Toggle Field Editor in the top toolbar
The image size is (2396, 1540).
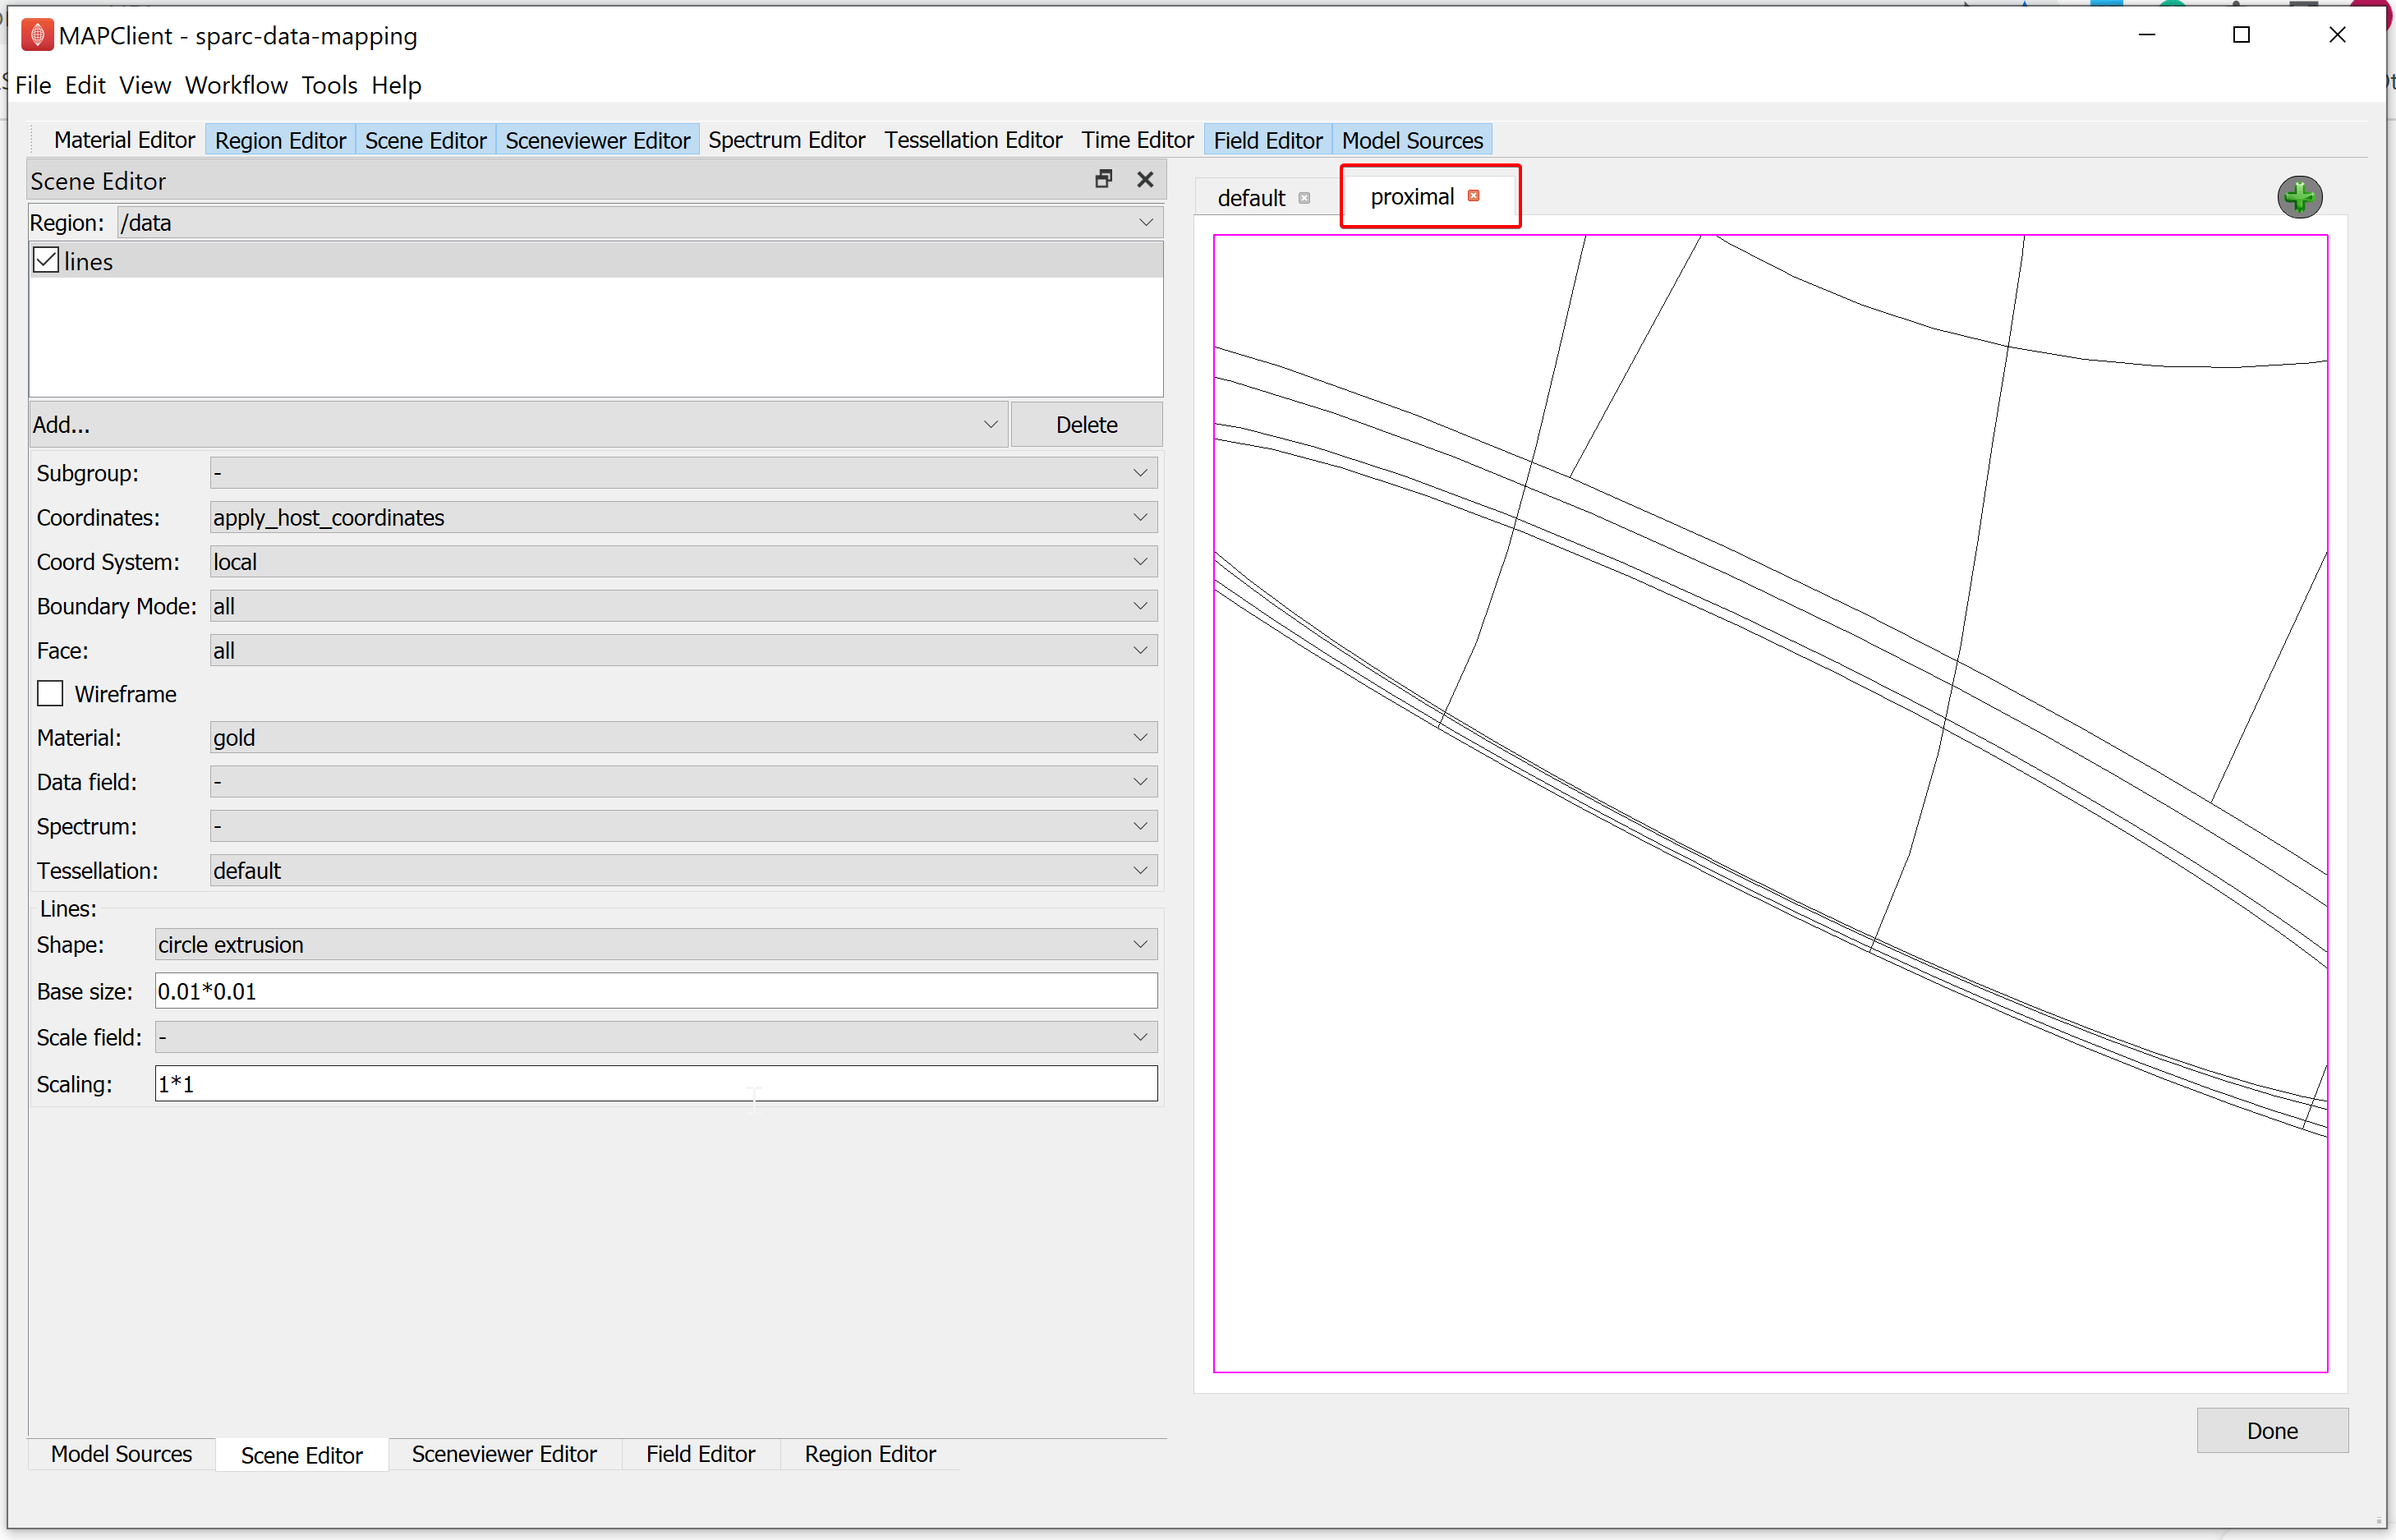(1267, 140)
